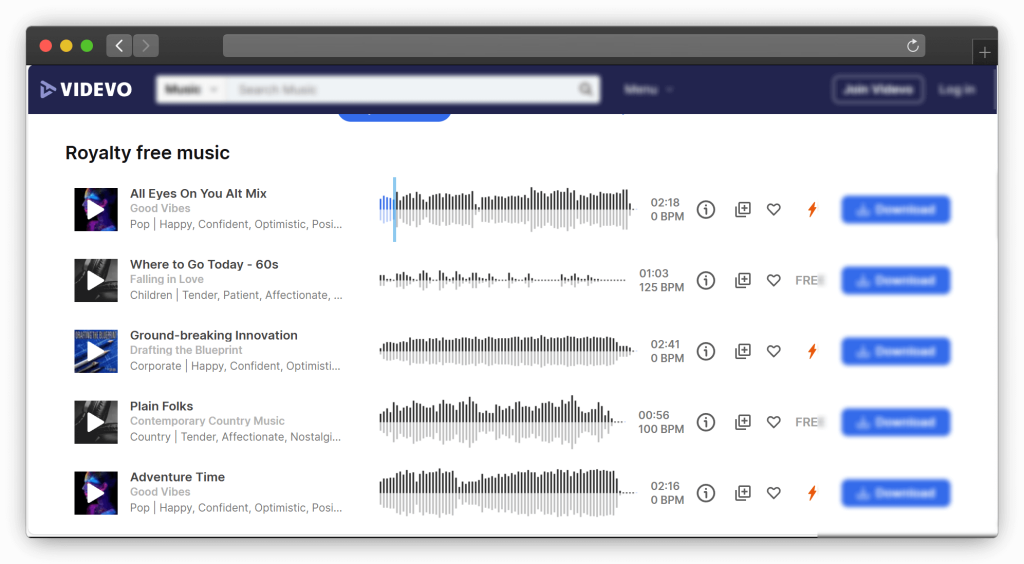
Task: Download the Plain Folks track
Action: [895, 423]
